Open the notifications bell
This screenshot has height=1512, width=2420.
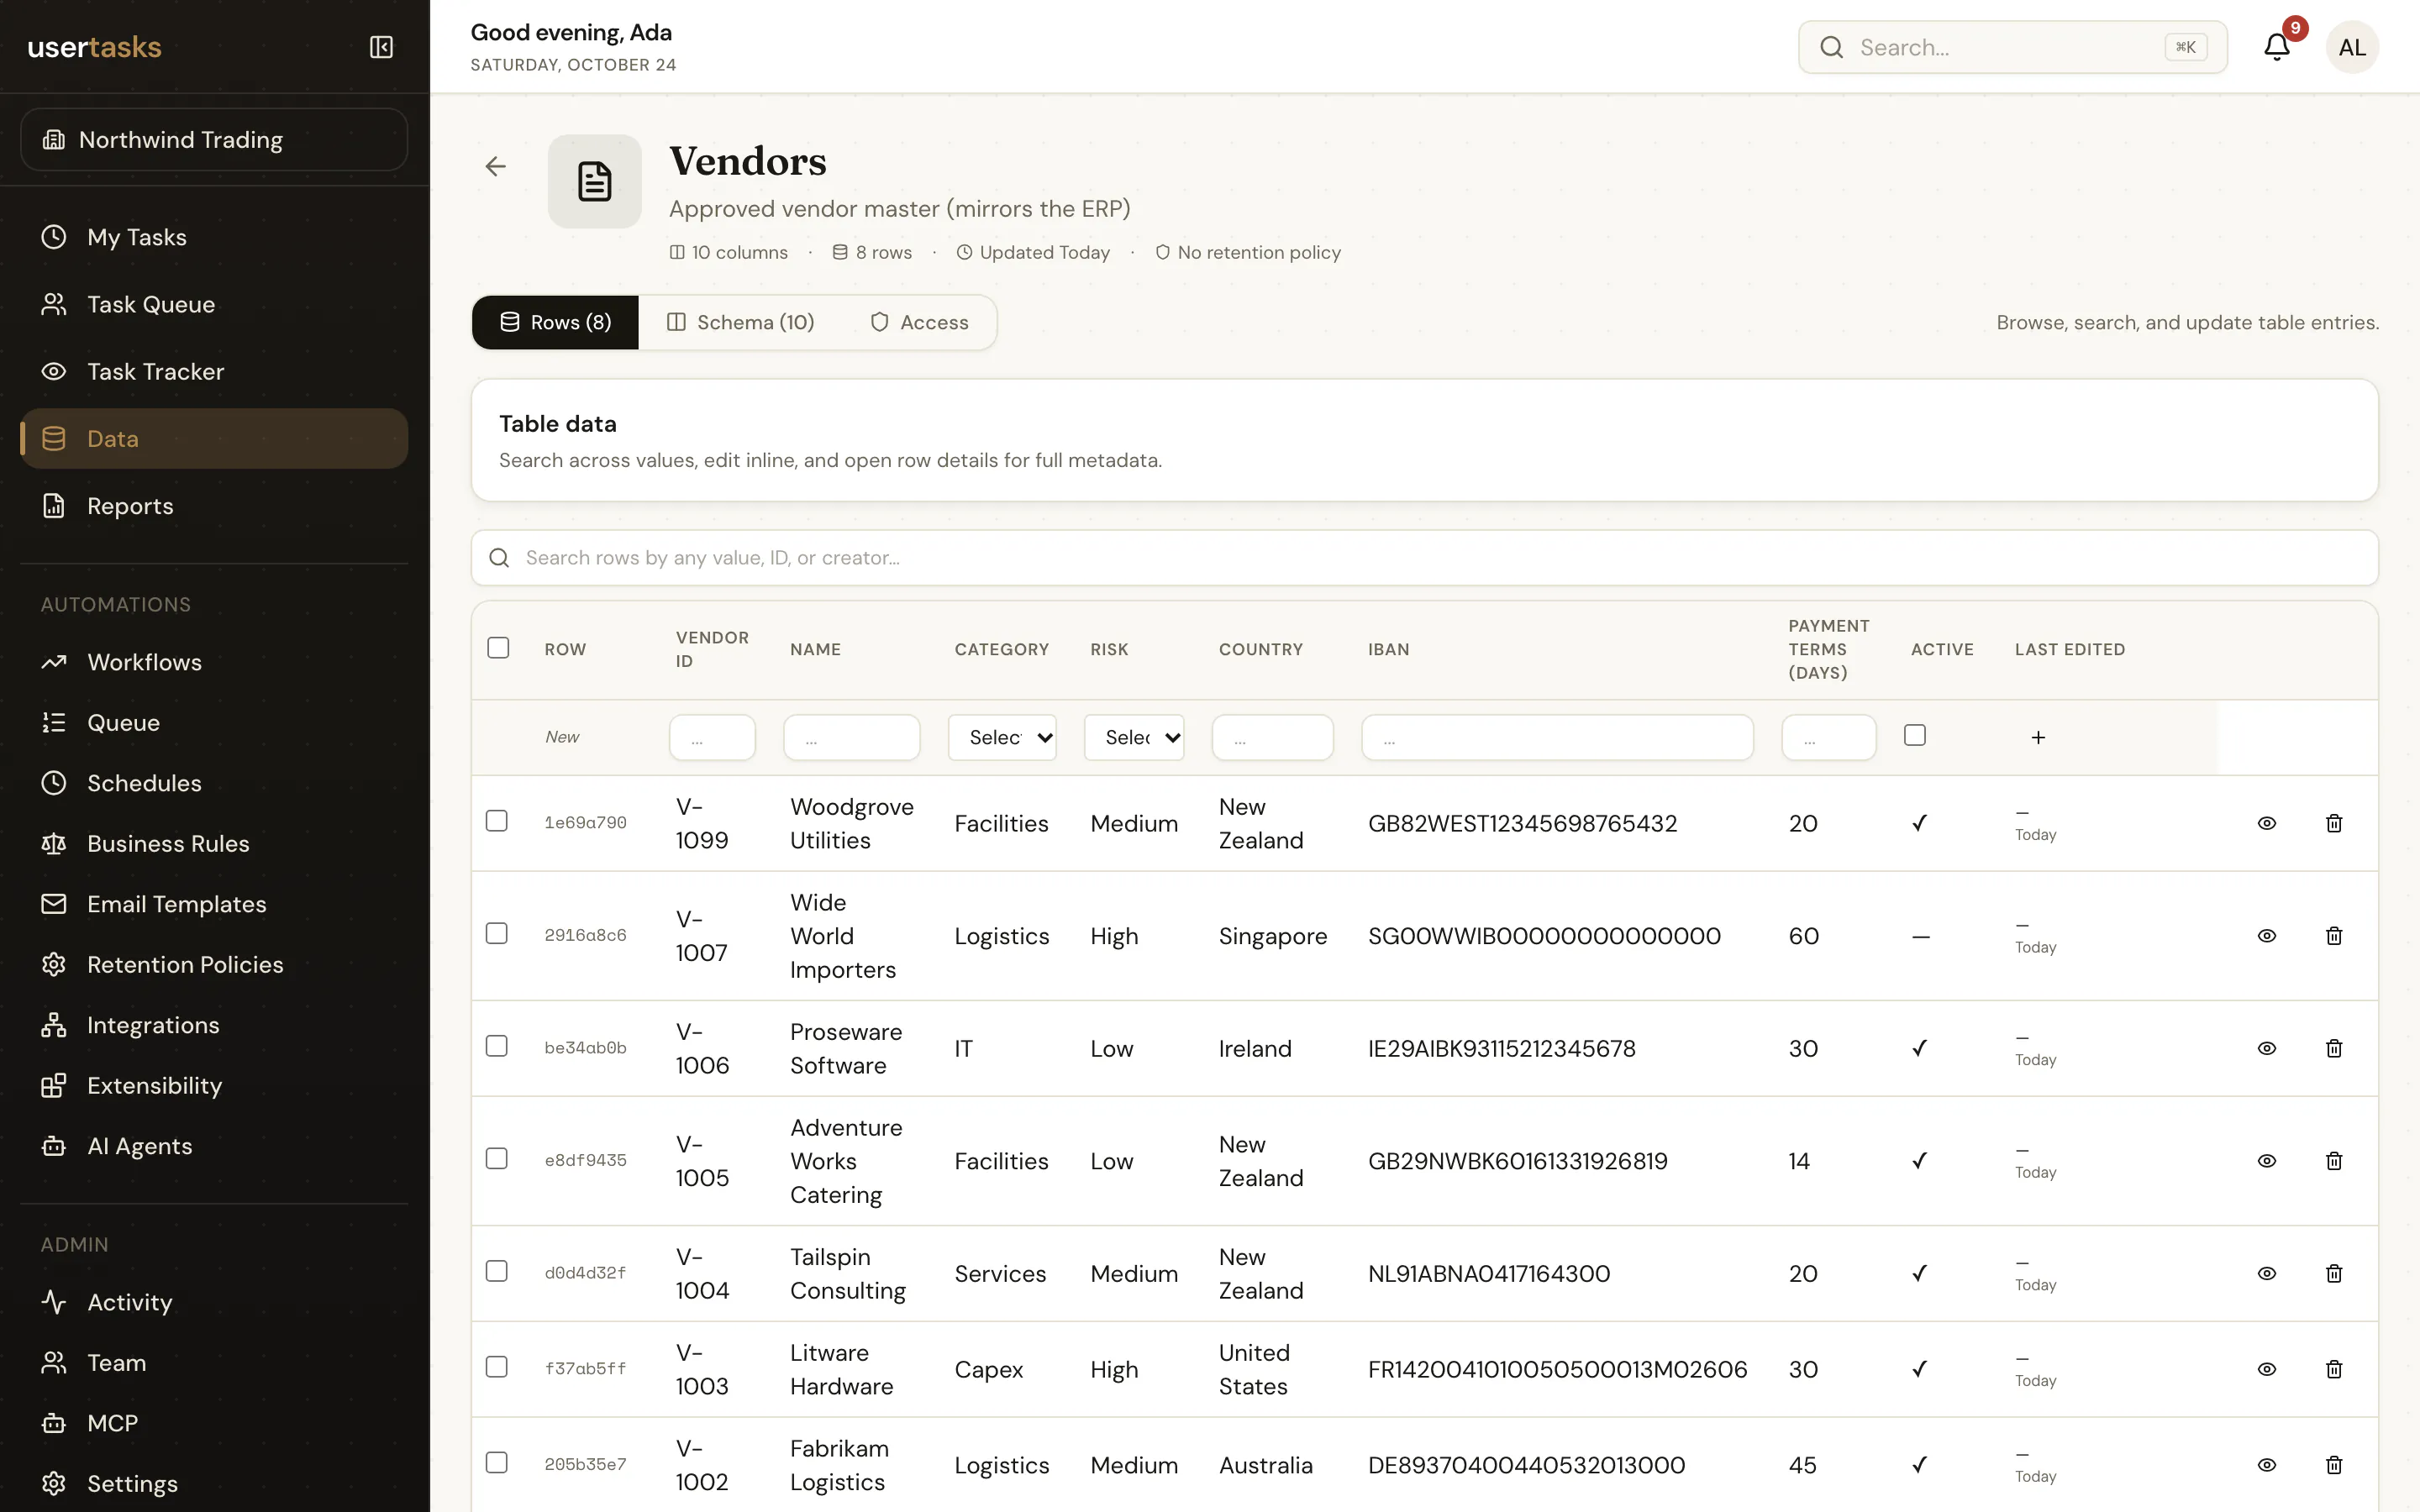[x=2277, y=47]
